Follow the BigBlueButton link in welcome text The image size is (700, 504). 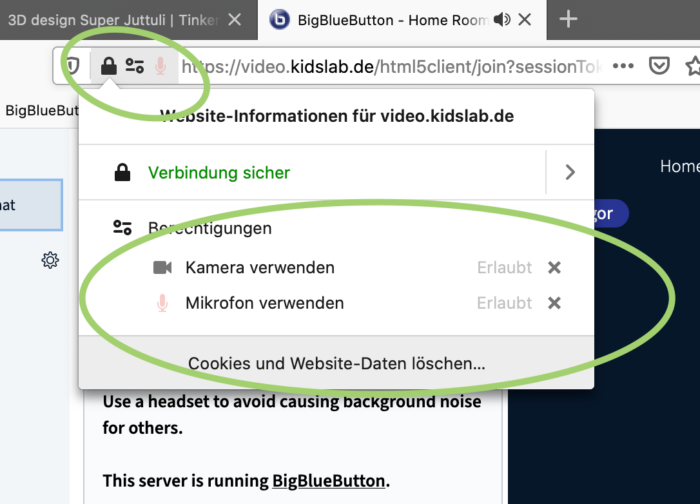point(328,479)
